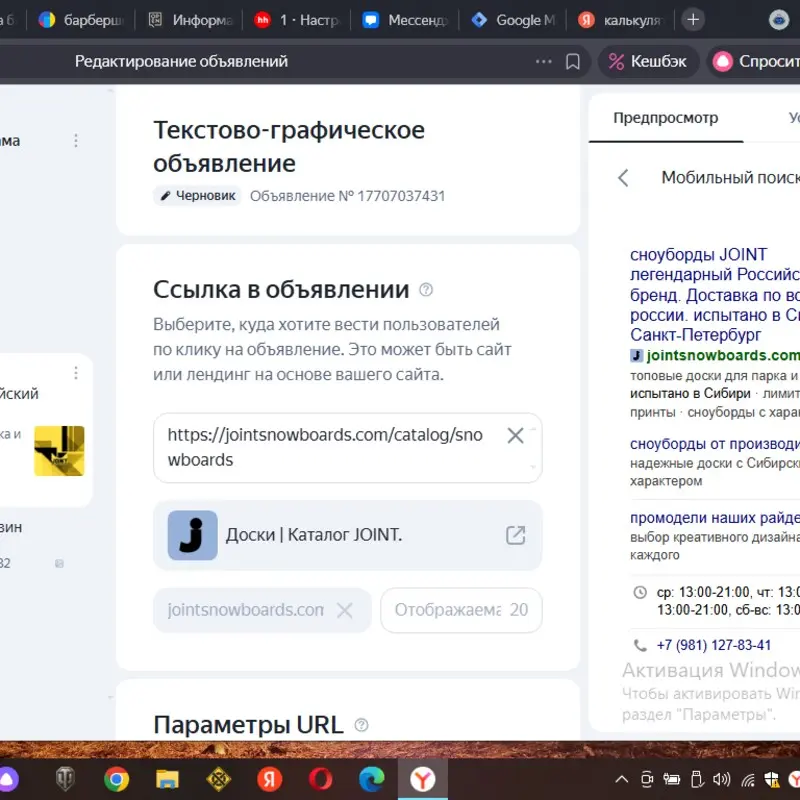This screenshot has width=800, height=800.
Task: Clear the jointsnowboards URL with the X
Action: (515, 435)
